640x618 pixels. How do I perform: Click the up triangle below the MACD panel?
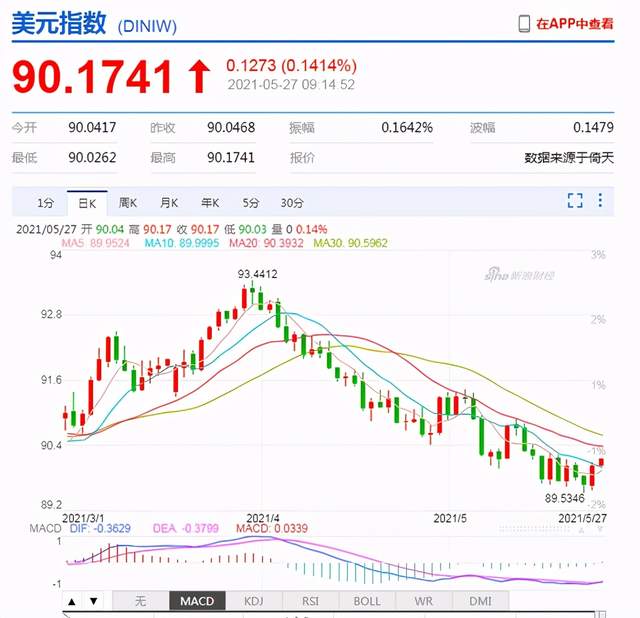coord(72,601)
